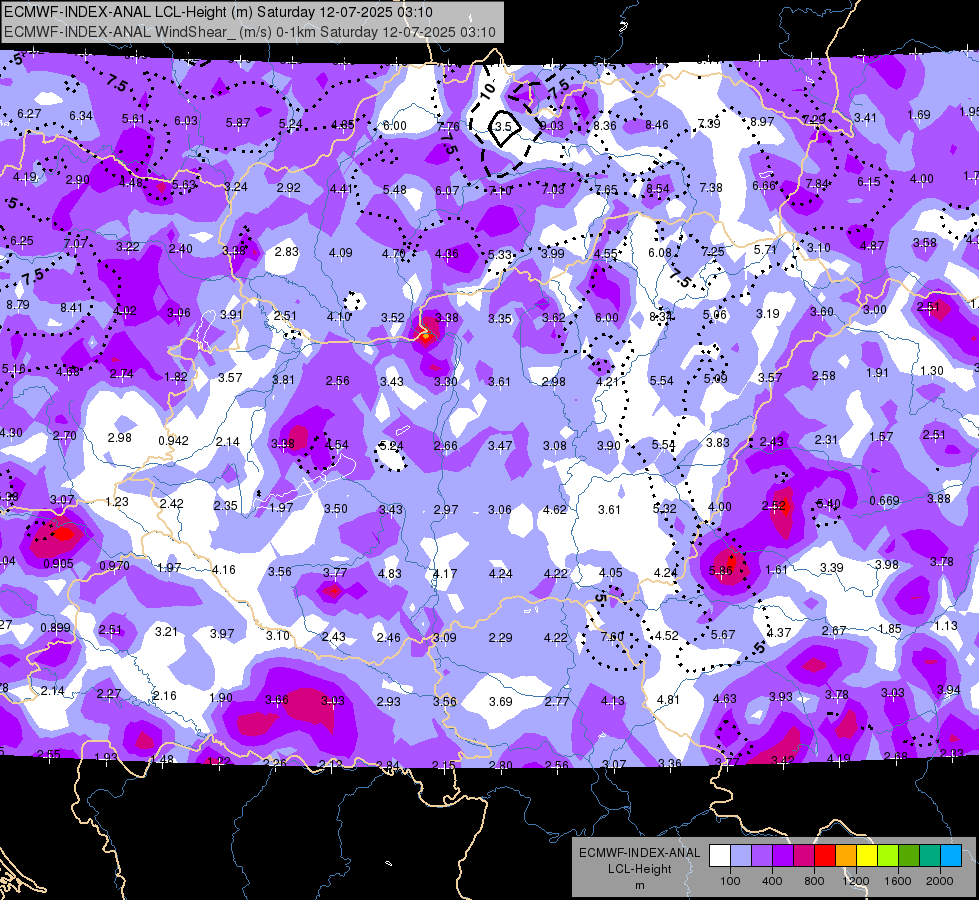Select the sky blue legend swatch
The width and height of the screenshot is (979, 900).
(x=951, y=855)
